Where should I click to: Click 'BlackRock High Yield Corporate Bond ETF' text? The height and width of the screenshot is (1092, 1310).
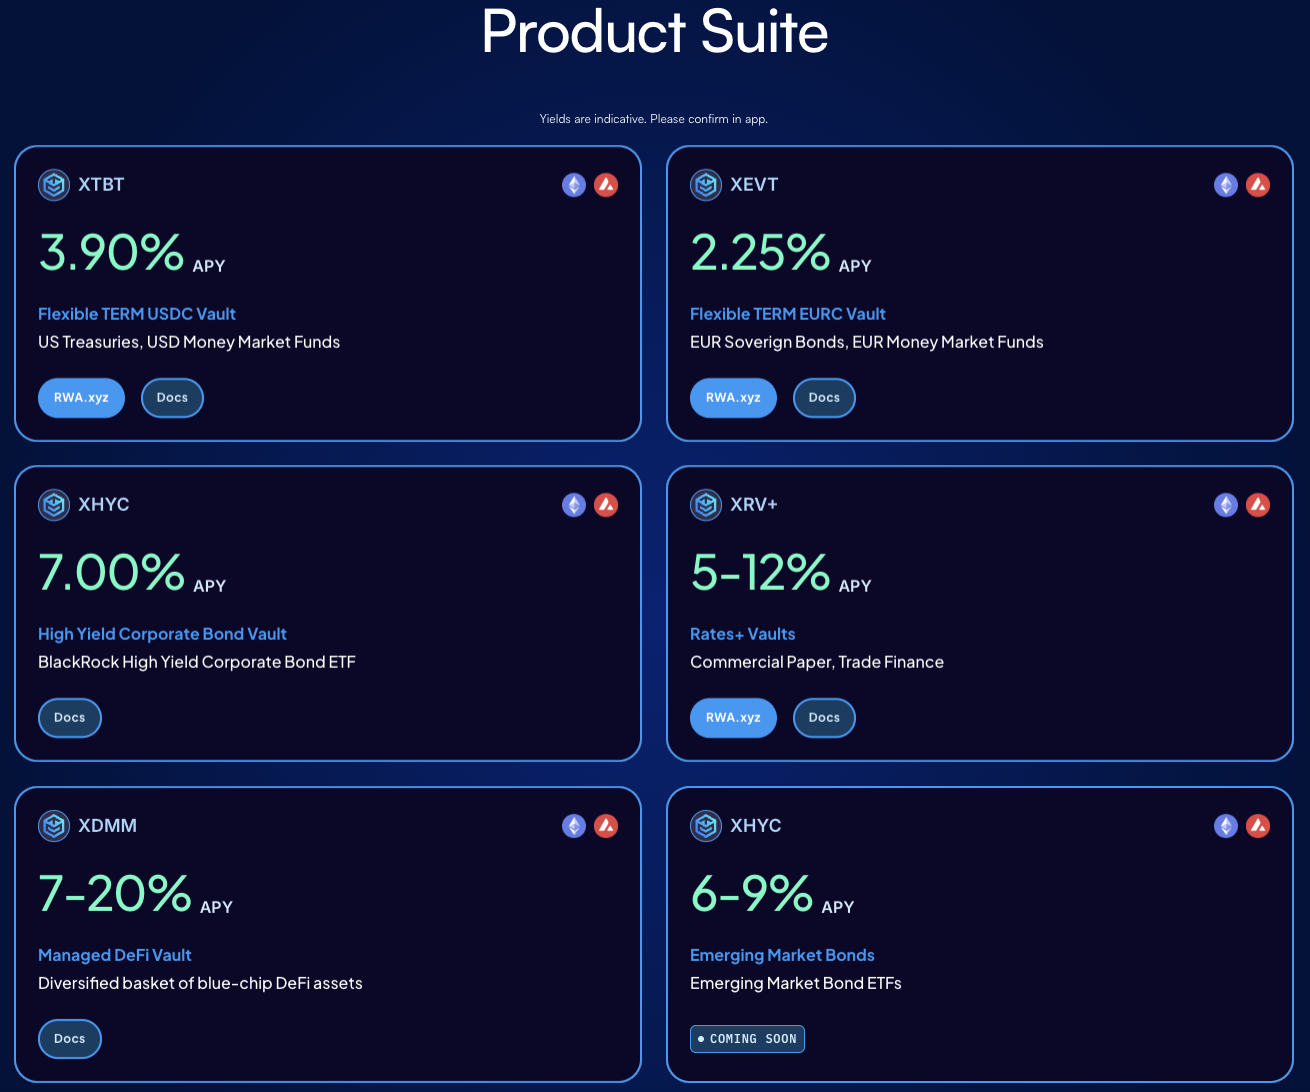point(197,662)
